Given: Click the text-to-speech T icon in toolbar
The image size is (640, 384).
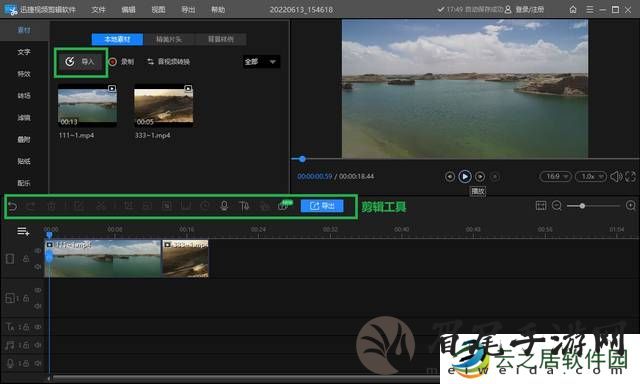Looking at the screenshot, I should (244, 206).
